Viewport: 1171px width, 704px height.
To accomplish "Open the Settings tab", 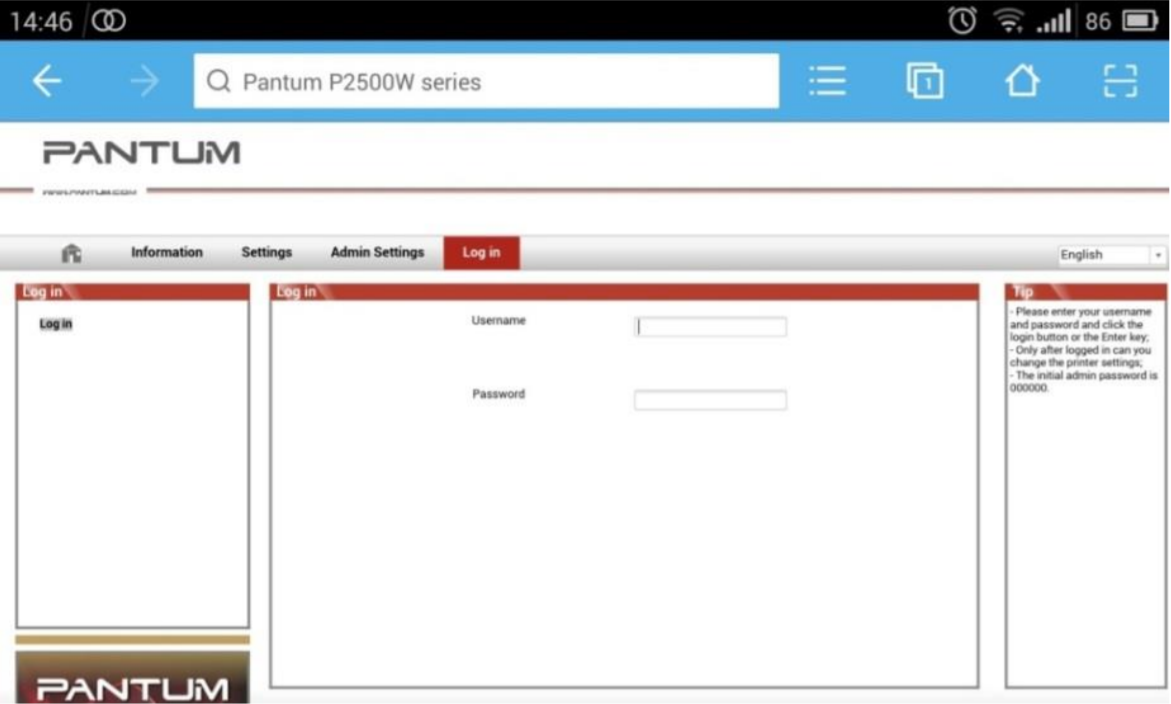I will 266,253.
